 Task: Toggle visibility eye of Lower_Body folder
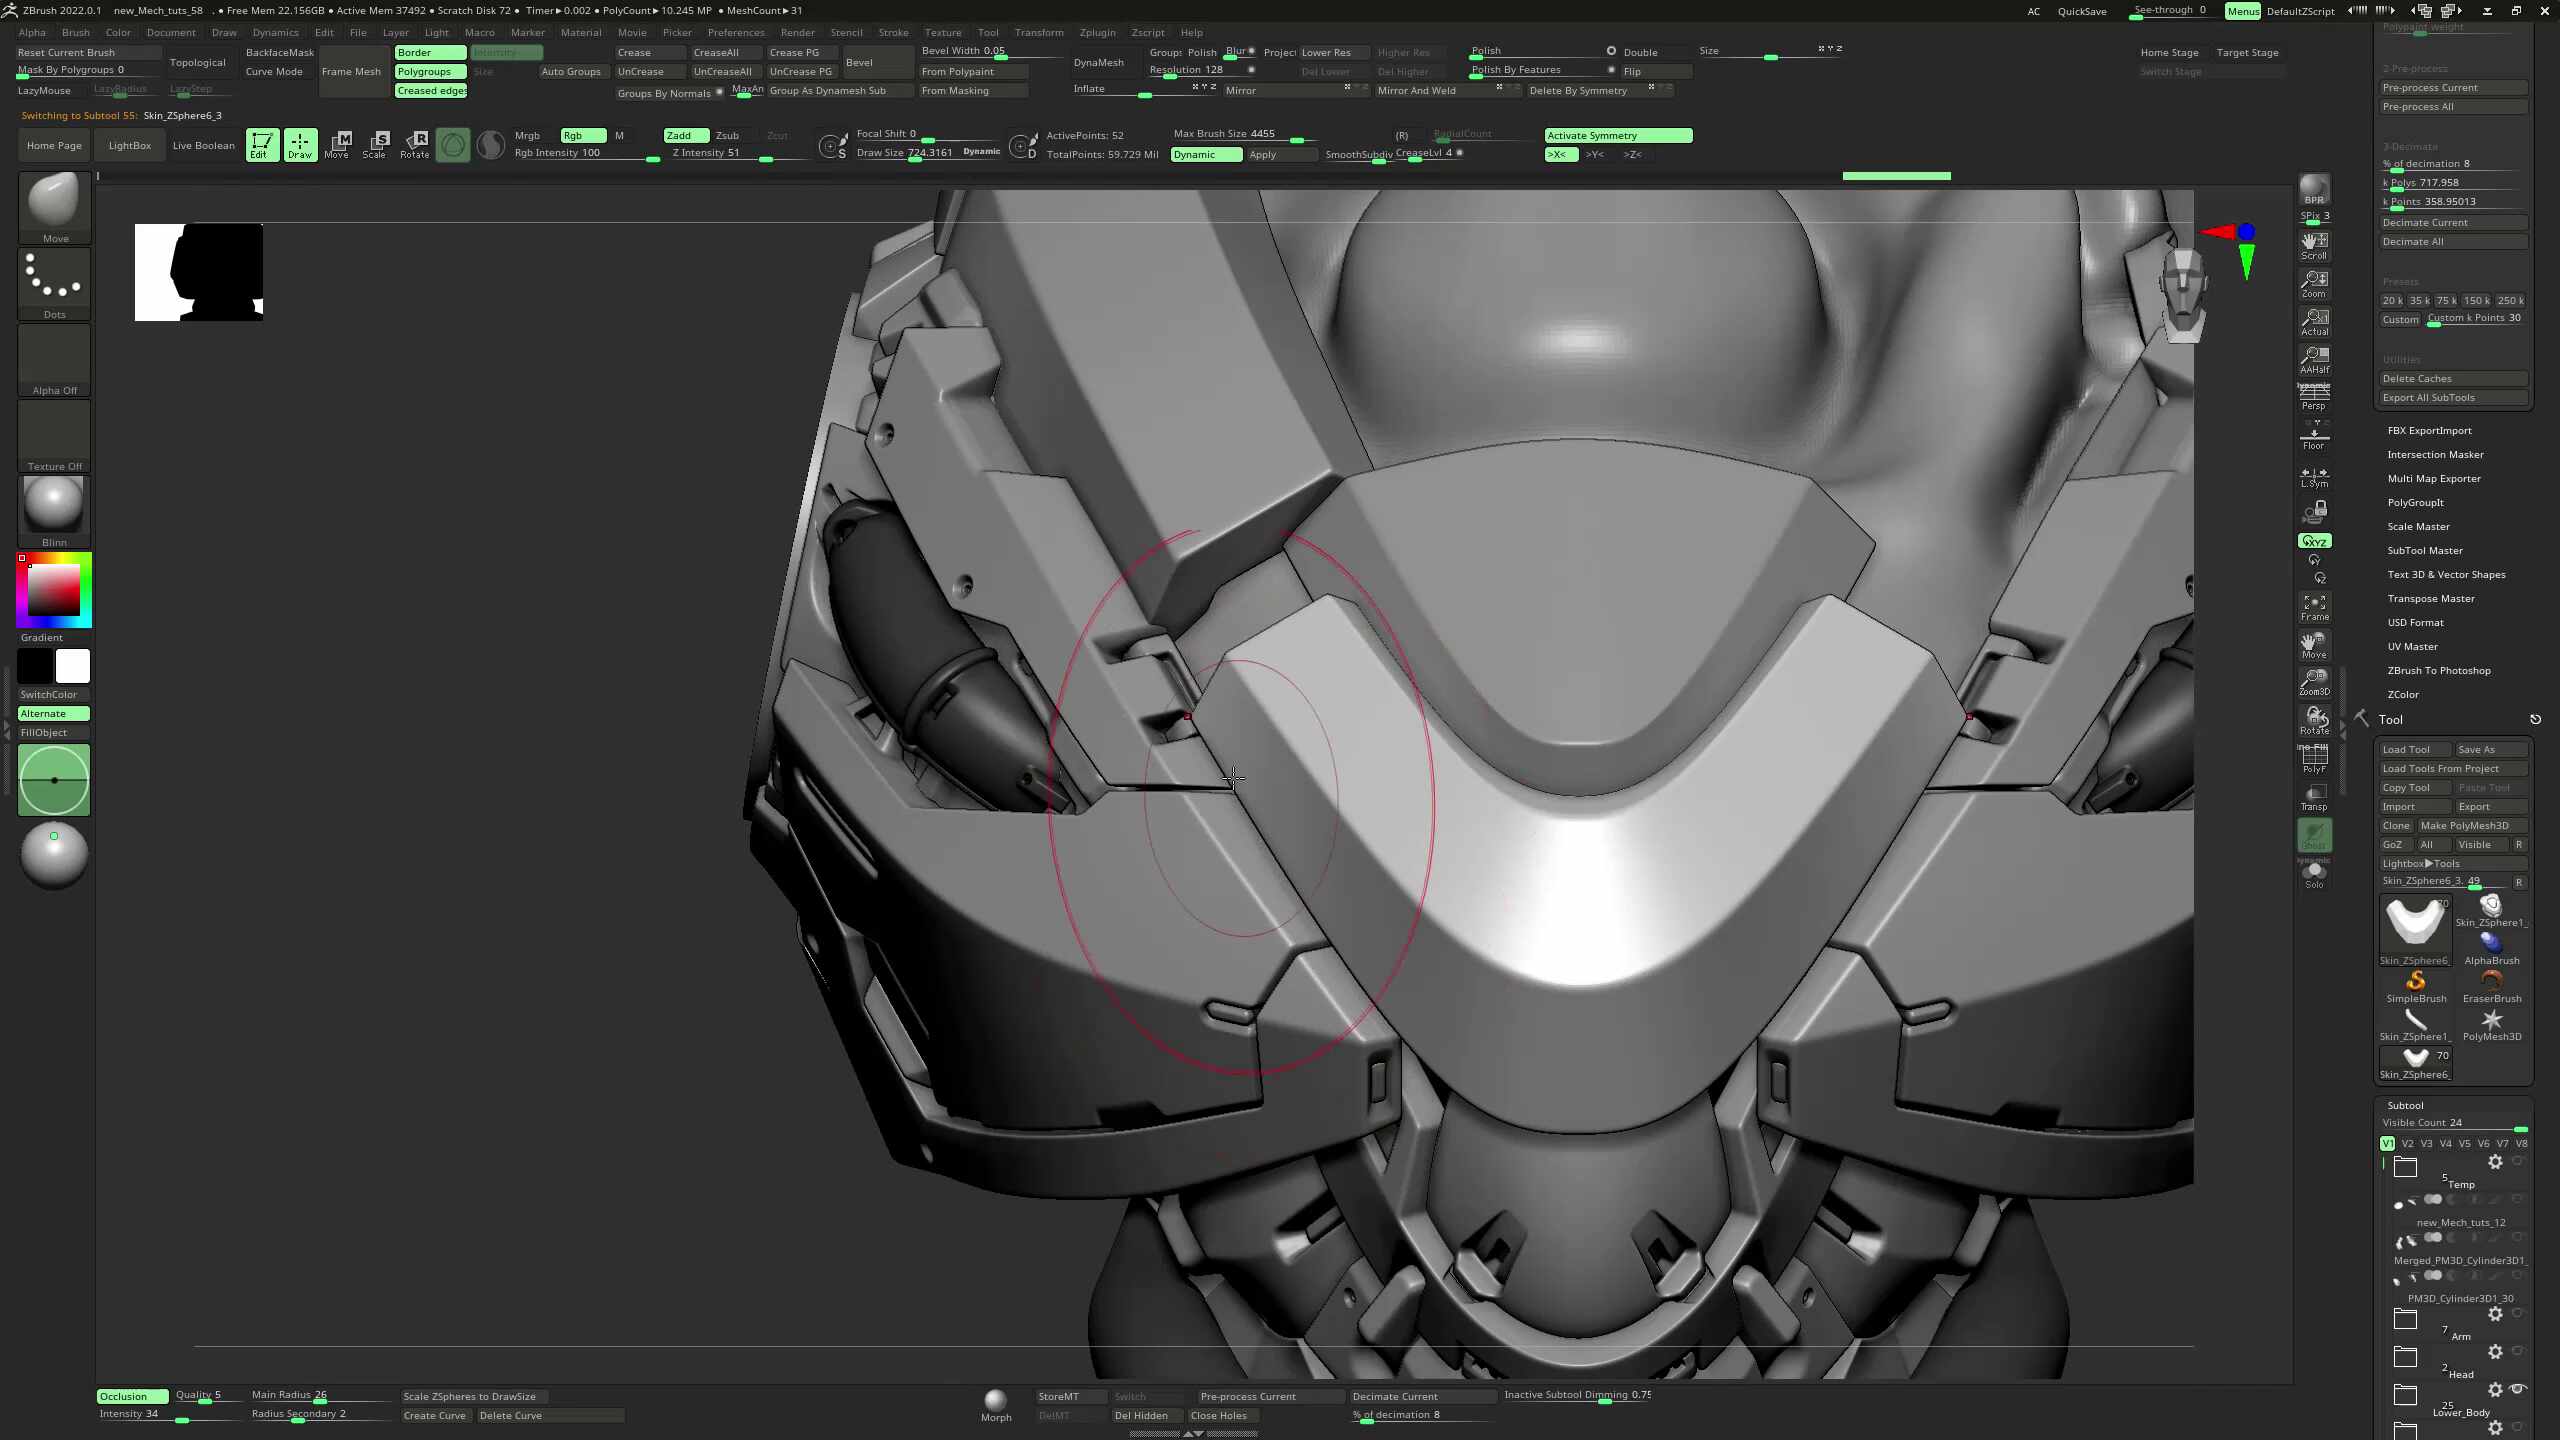coord(2518,1389)
